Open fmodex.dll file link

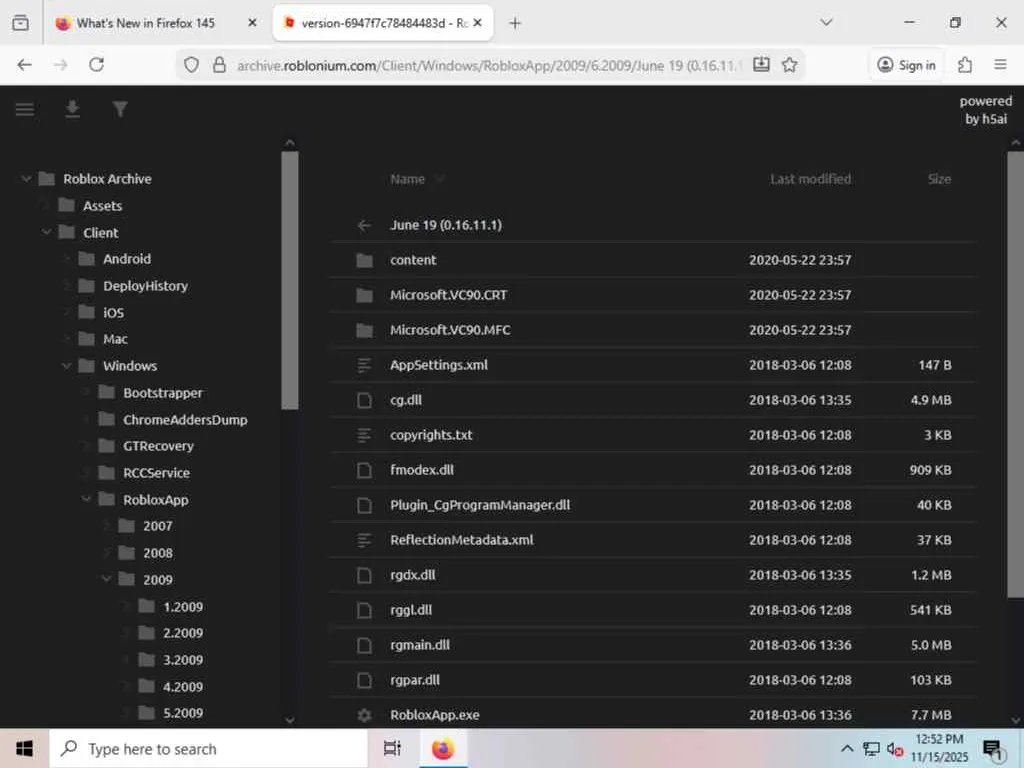tap(422, 470)
